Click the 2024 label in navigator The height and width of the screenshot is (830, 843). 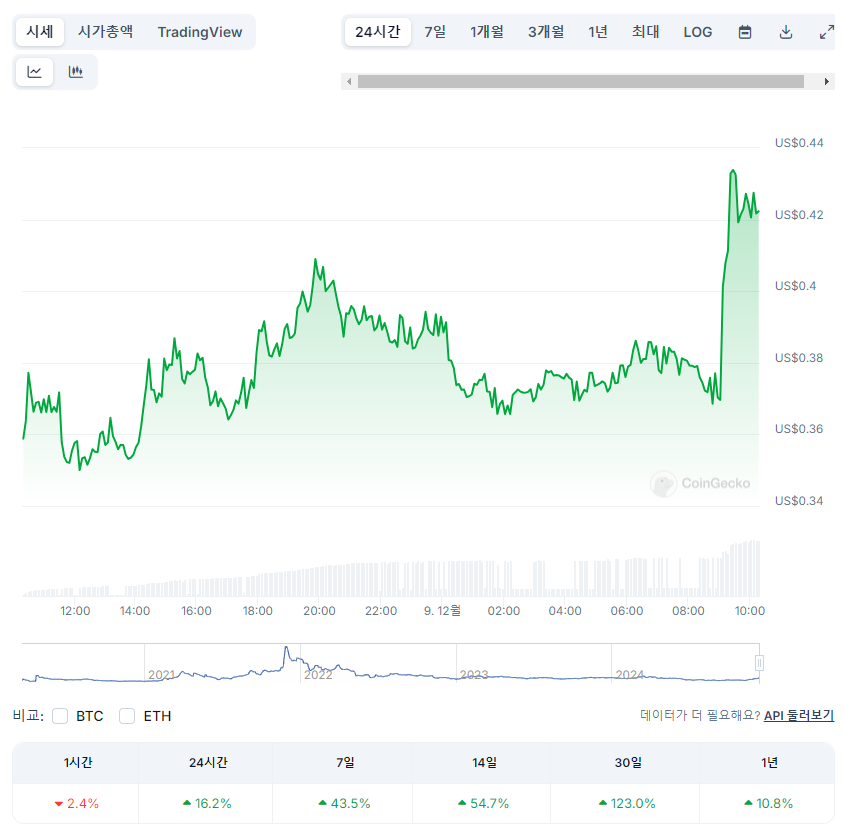pyautogui.click(x=630, y=675)
